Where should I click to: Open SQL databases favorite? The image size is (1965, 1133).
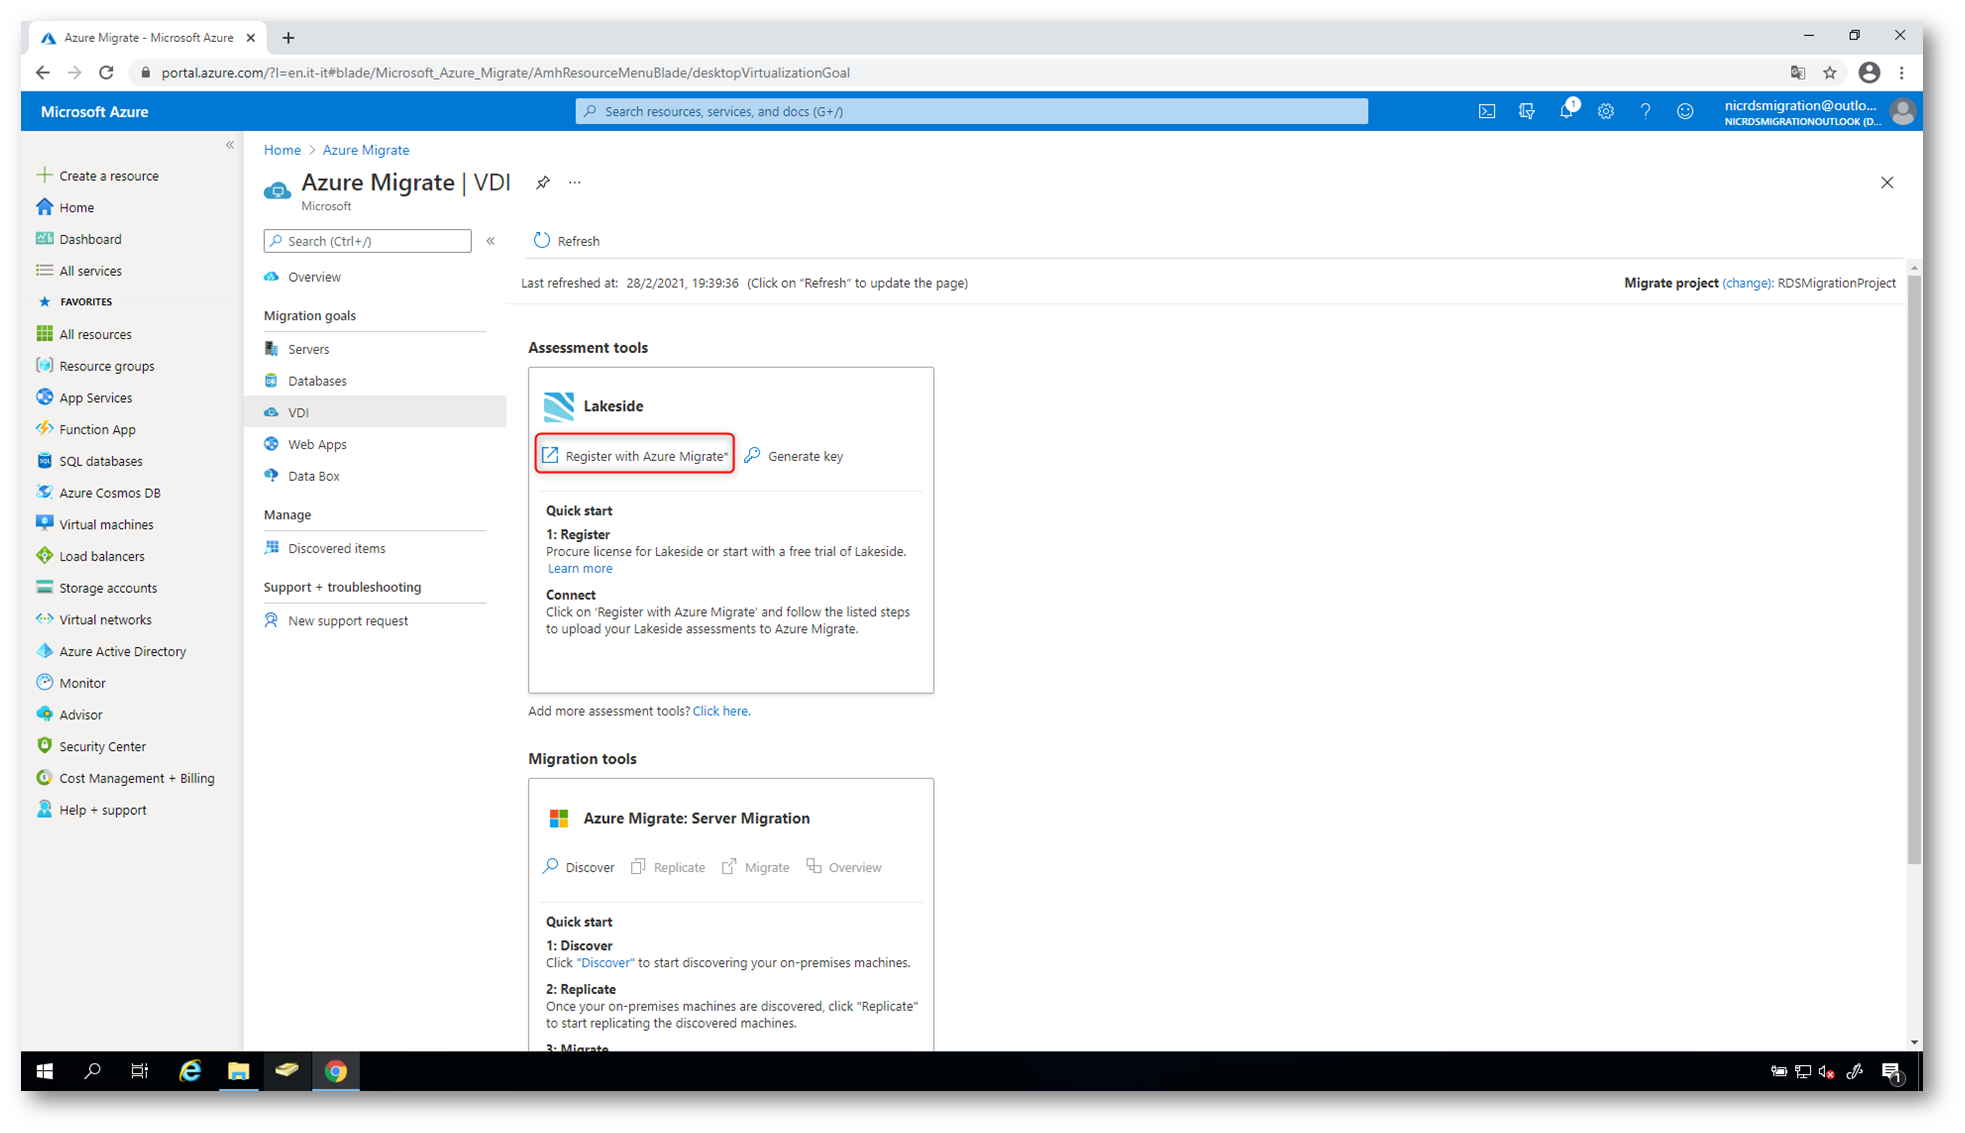tap(89, 461)
